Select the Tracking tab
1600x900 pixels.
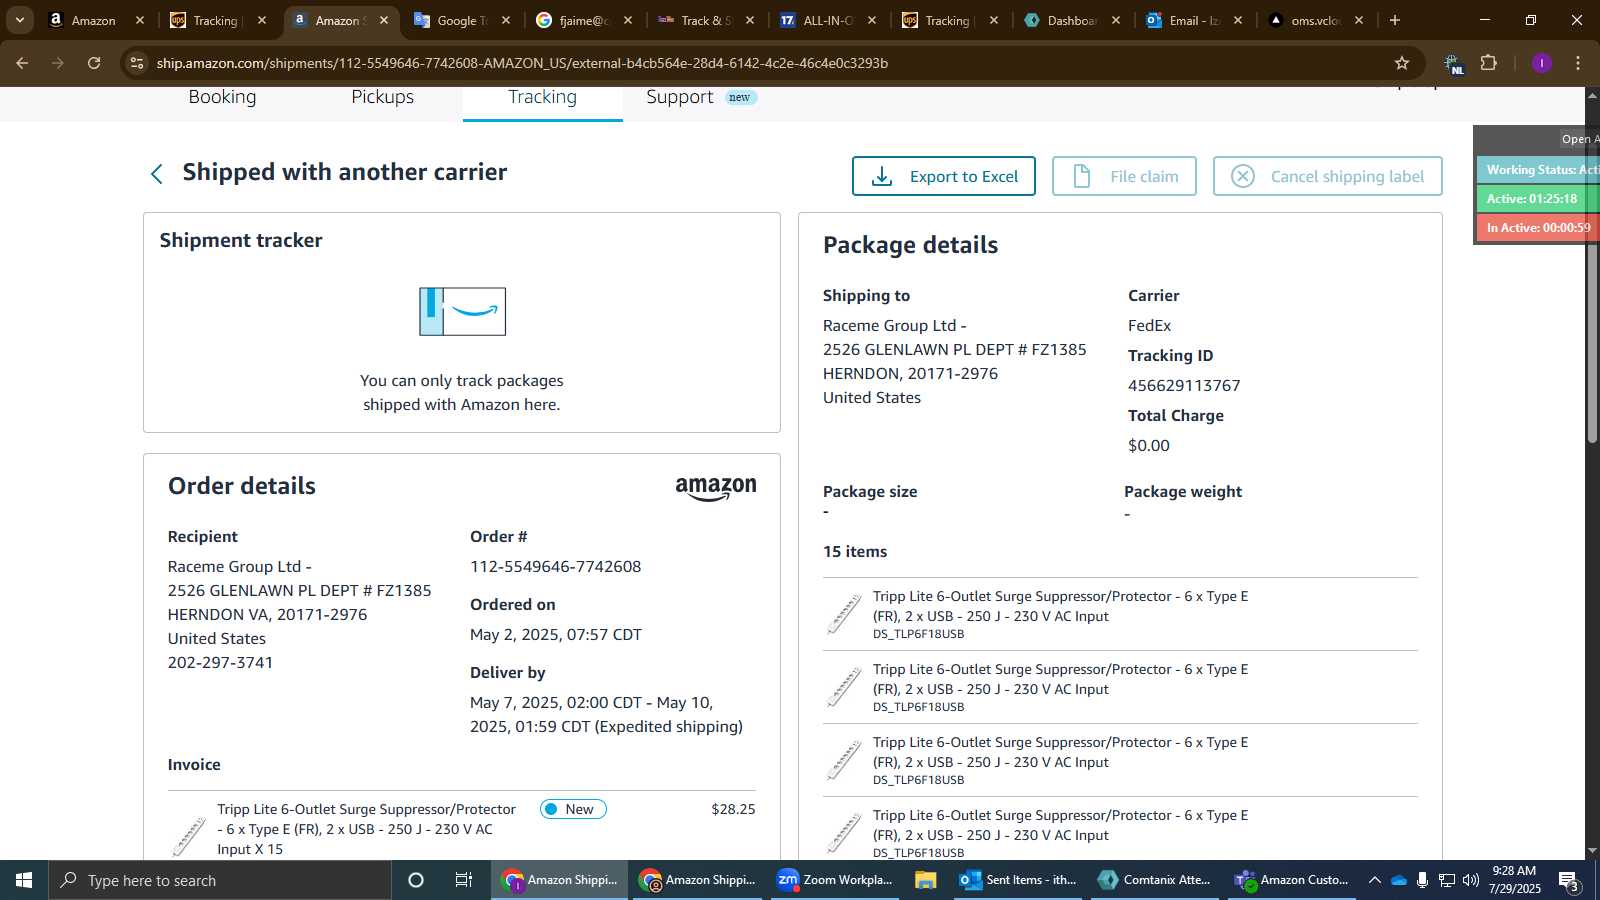pyautogui.click(x=542, y=97)
